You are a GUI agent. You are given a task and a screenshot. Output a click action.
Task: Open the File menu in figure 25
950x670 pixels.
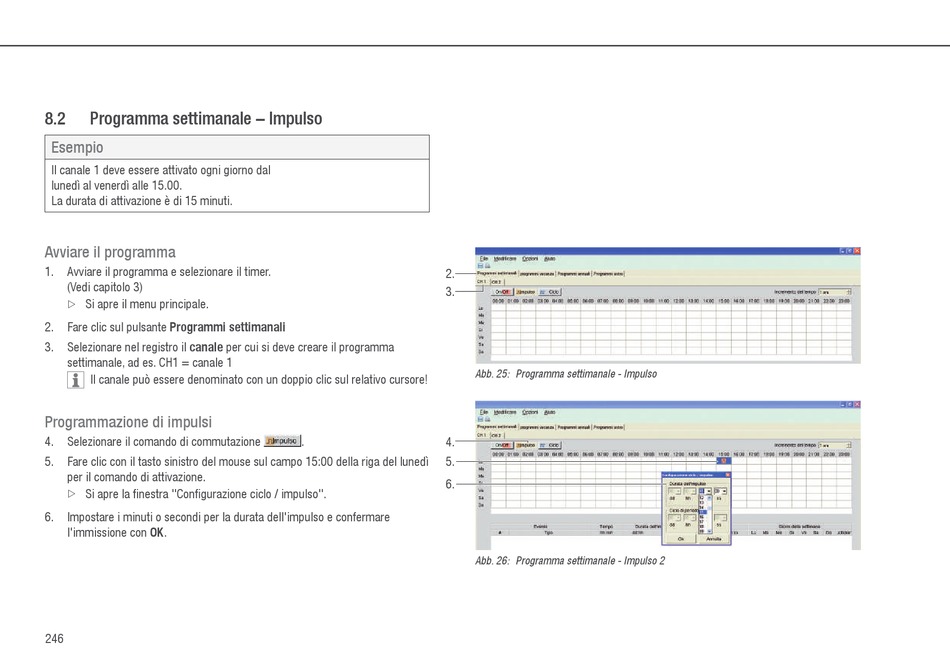point(484,259)
